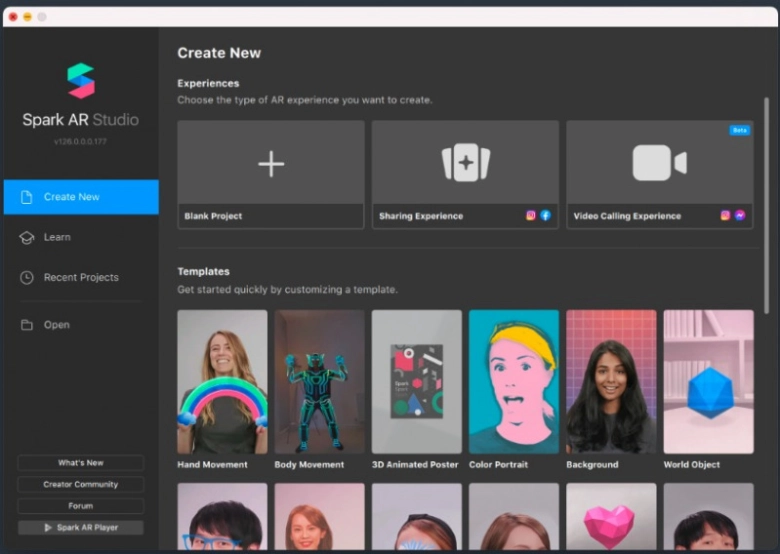780x554 pixels.
Task: Click the Hand Movement label text
Action: [212, 465]
